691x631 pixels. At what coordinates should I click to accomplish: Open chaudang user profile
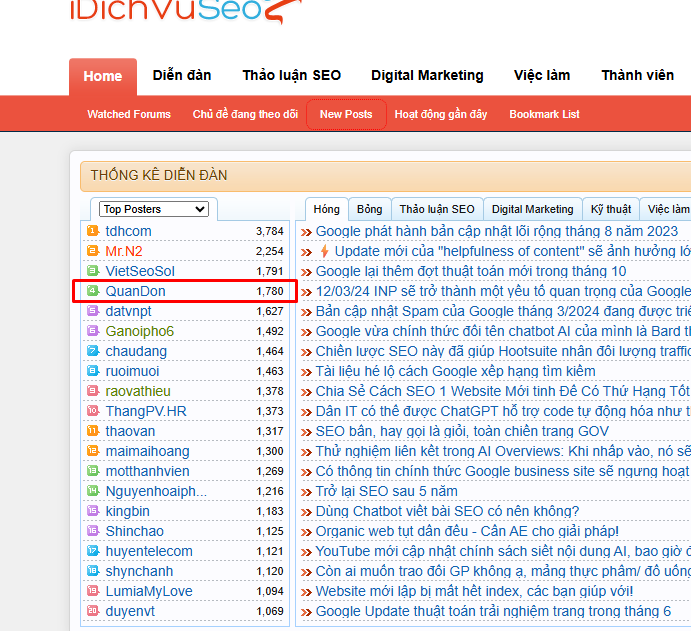[136, 351]
